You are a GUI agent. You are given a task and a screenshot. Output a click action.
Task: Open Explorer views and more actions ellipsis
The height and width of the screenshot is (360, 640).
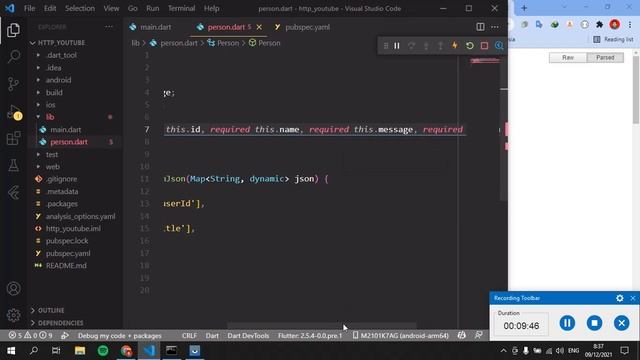[x=109, y=27]
